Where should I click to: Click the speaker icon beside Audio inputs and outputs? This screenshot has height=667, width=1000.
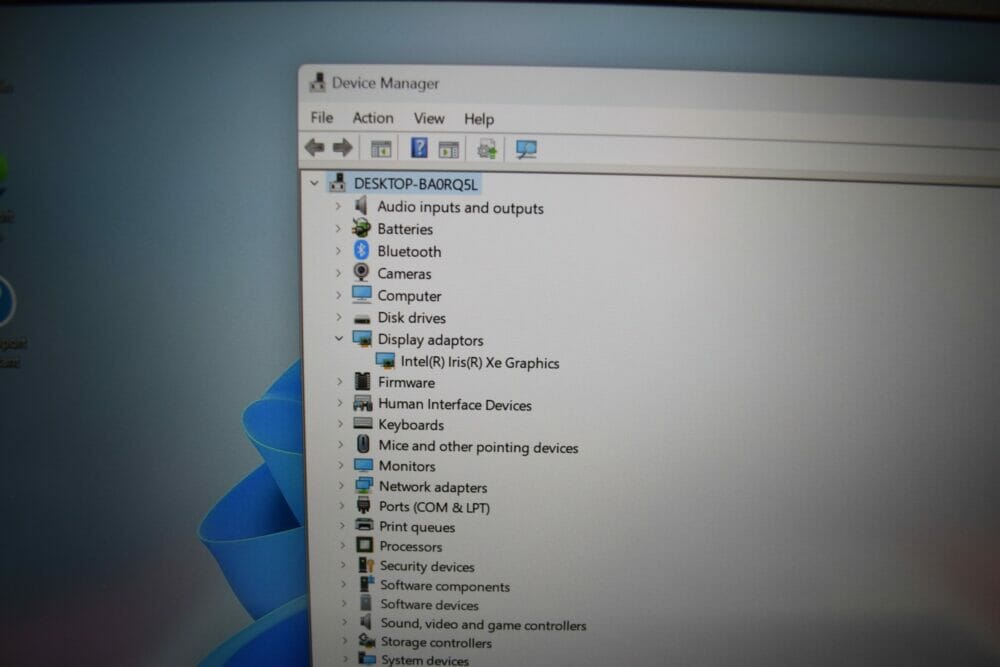(x=362, y=205)
